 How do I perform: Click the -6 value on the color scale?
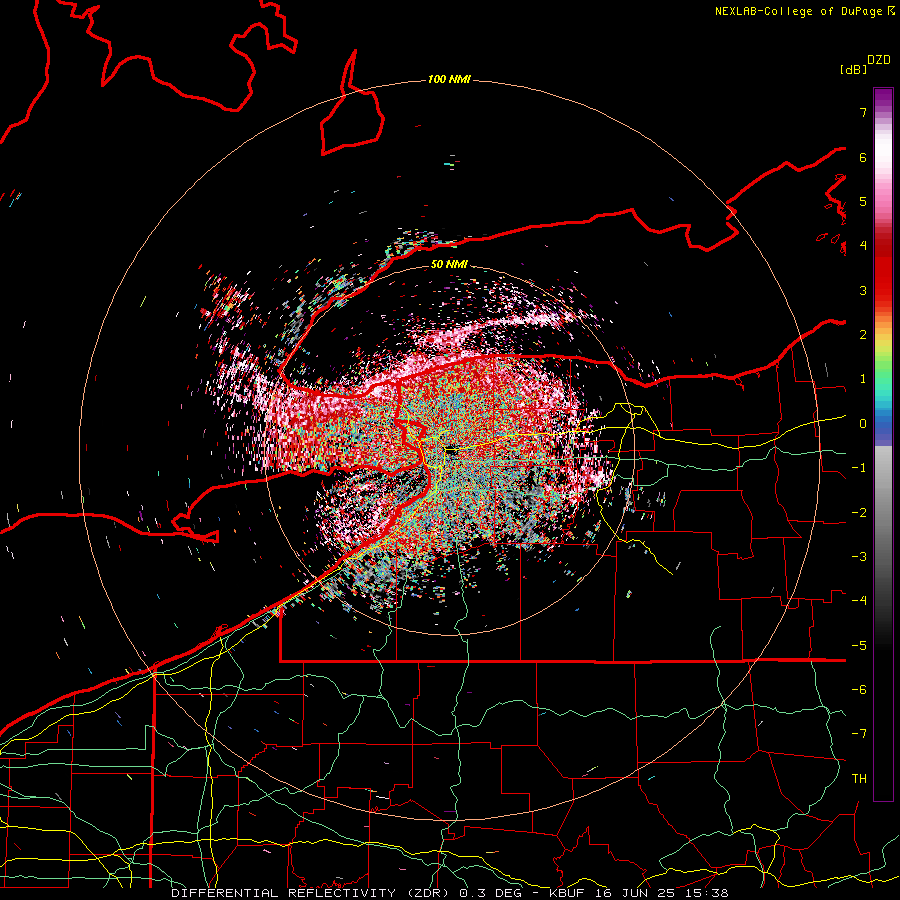(x=859, y=690)
